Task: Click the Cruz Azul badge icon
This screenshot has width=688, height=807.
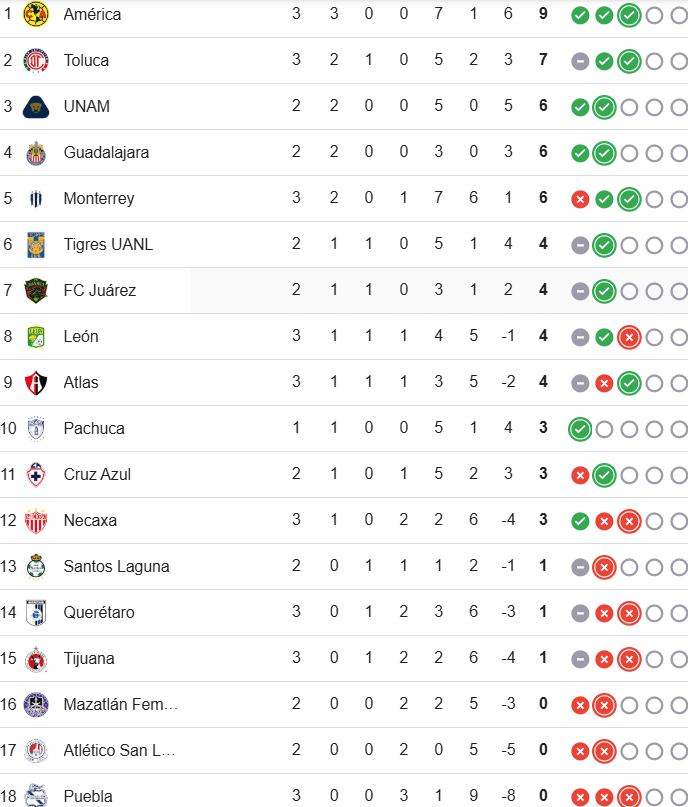Action: click(36, 475)
